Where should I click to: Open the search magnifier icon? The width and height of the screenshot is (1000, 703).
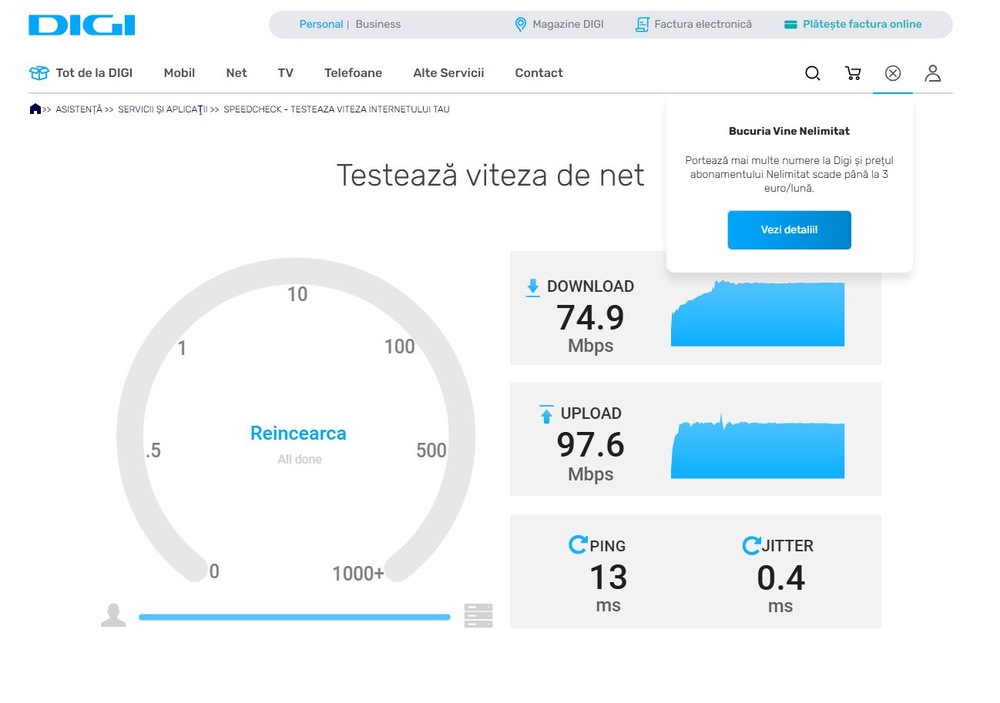click(x=812, y=73)
